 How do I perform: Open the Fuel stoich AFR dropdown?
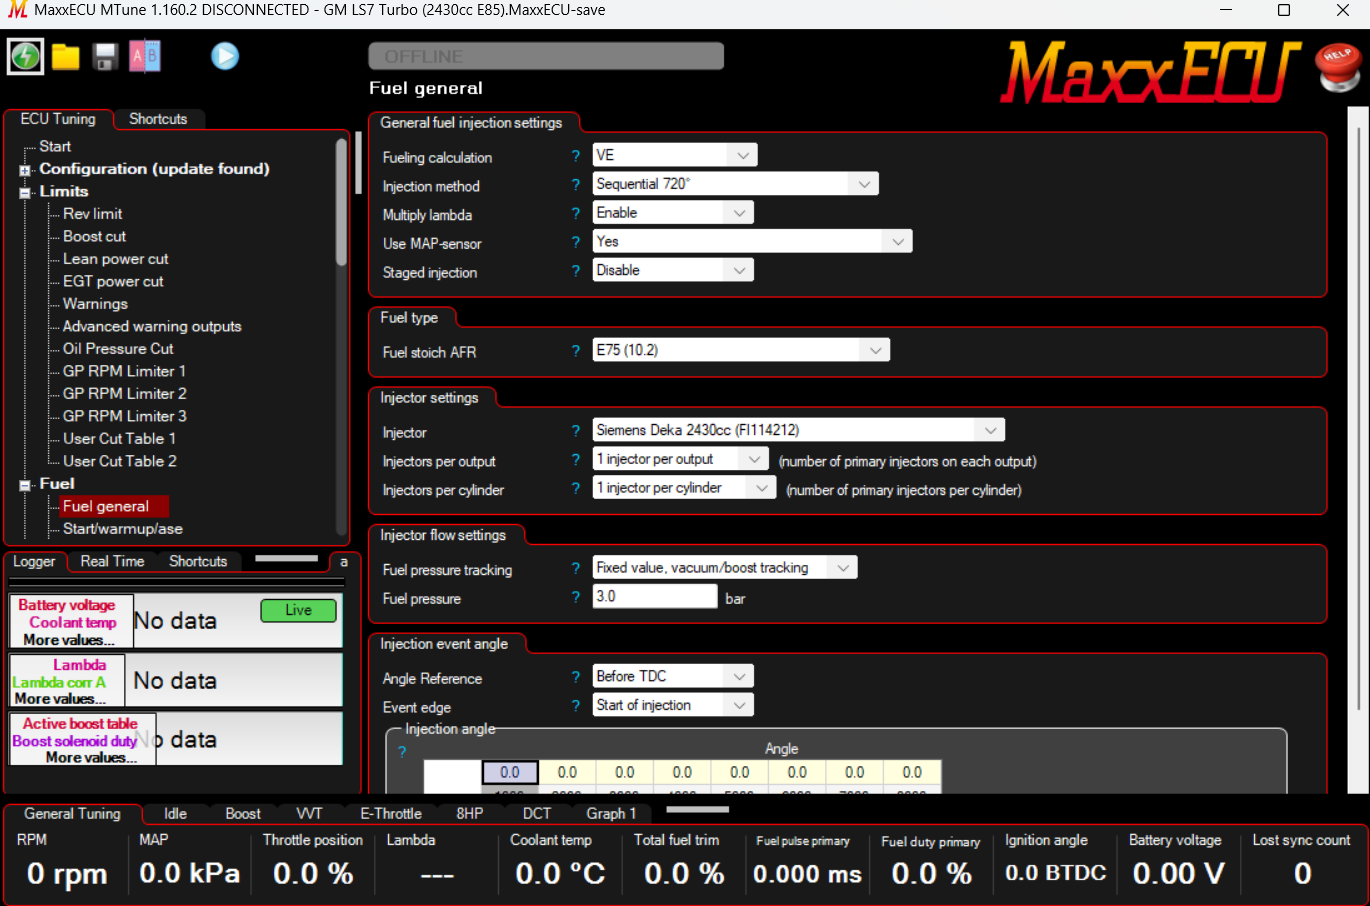[741, 351]
